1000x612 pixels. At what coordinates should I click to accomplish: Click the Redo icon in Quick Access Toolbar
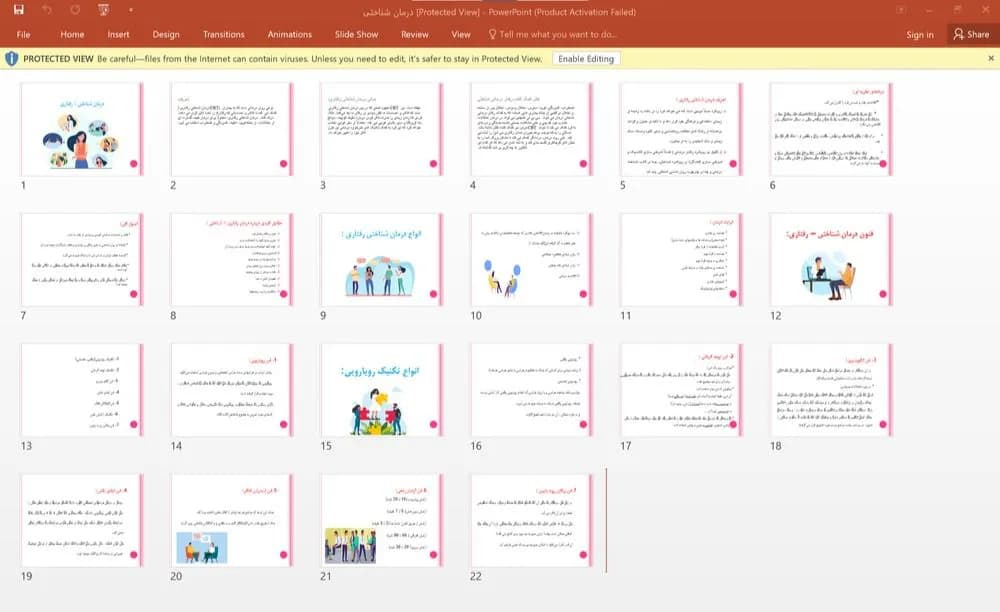75,10
